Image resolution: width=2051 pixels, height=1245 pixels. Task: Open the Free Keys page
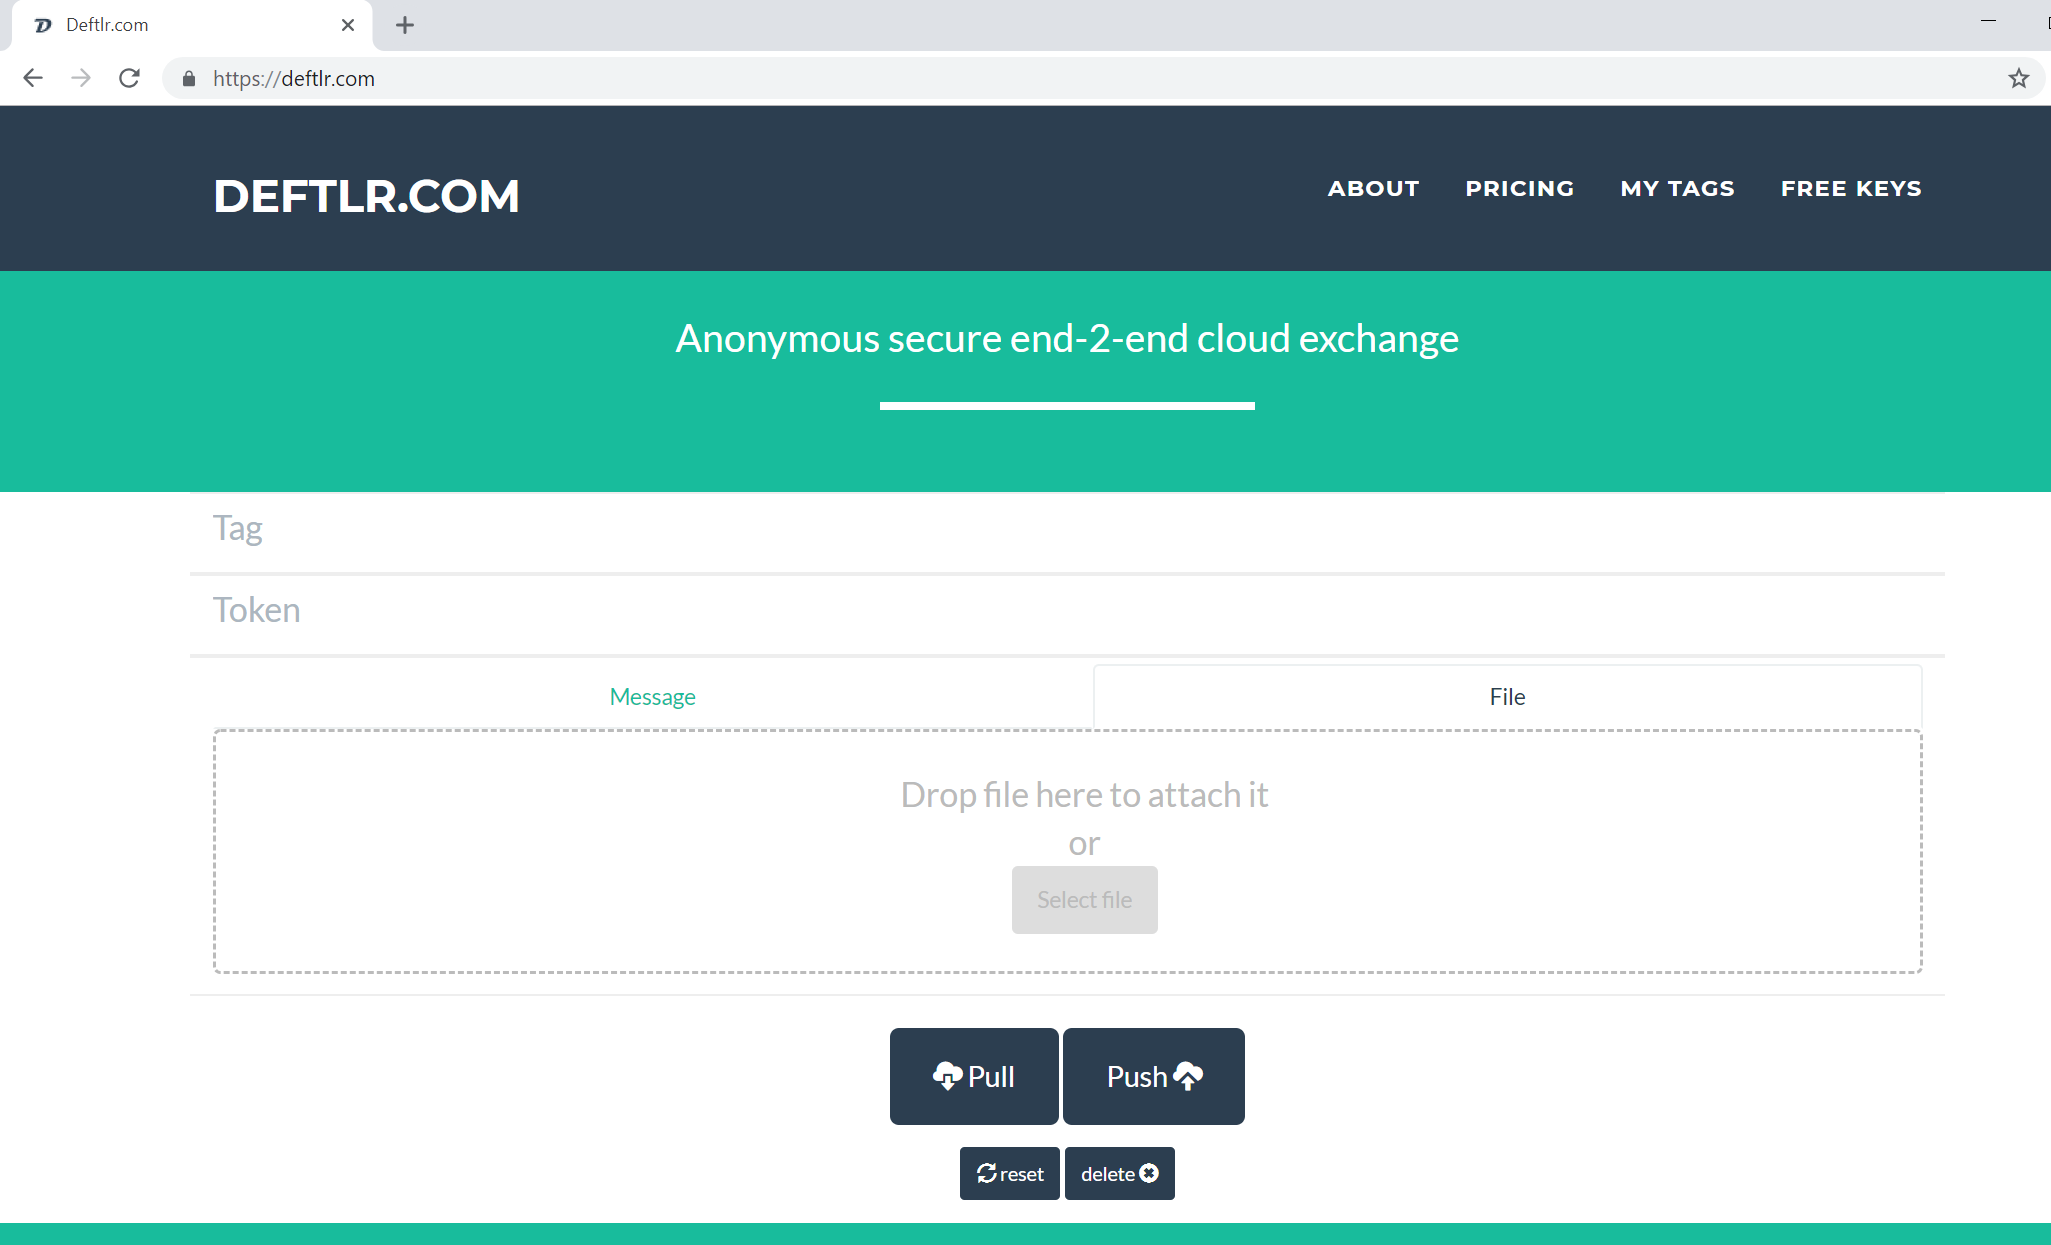click(1851, 188)
